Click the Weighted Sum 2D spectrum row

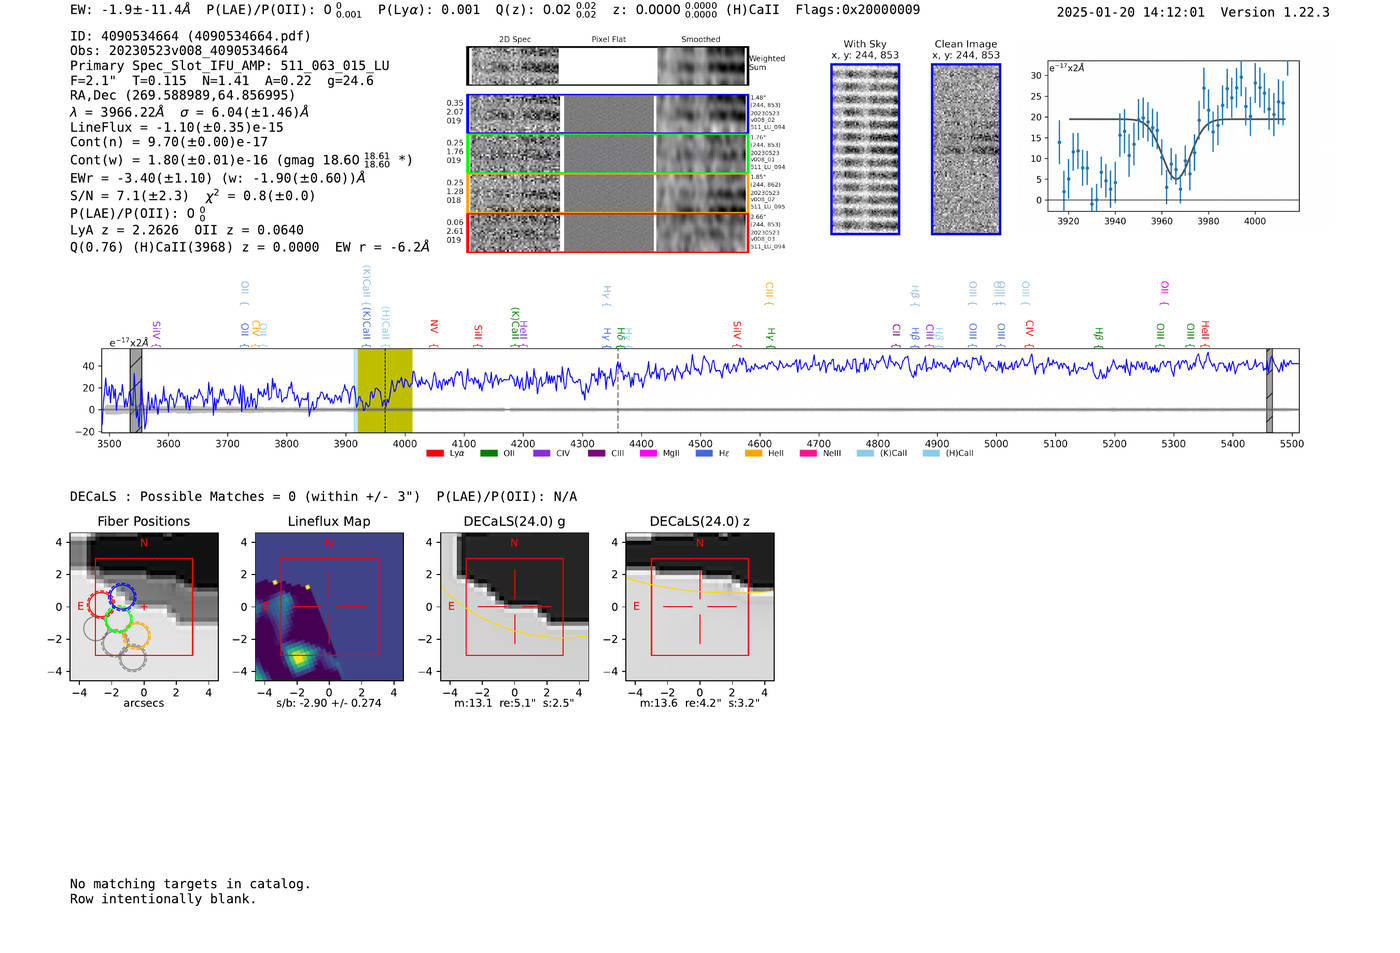pyautogui.click(x=607, y=66)
